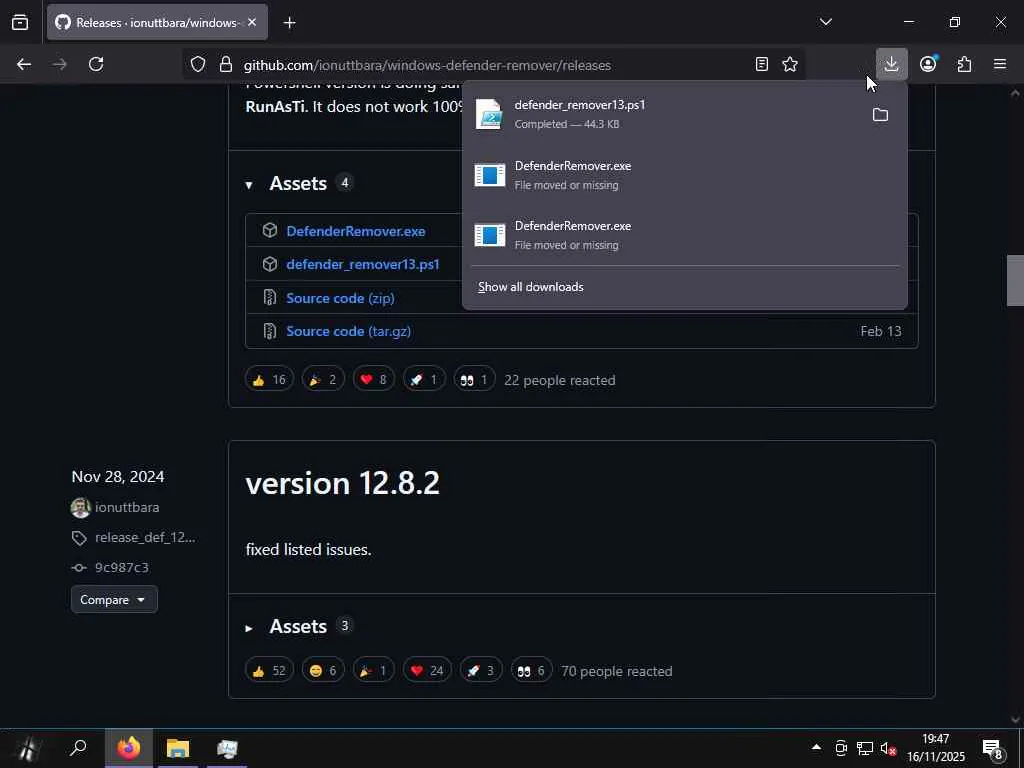Open version 12.8.2 release title
Viewport: 1024px width, 768px height.
(x=342, y=483)
